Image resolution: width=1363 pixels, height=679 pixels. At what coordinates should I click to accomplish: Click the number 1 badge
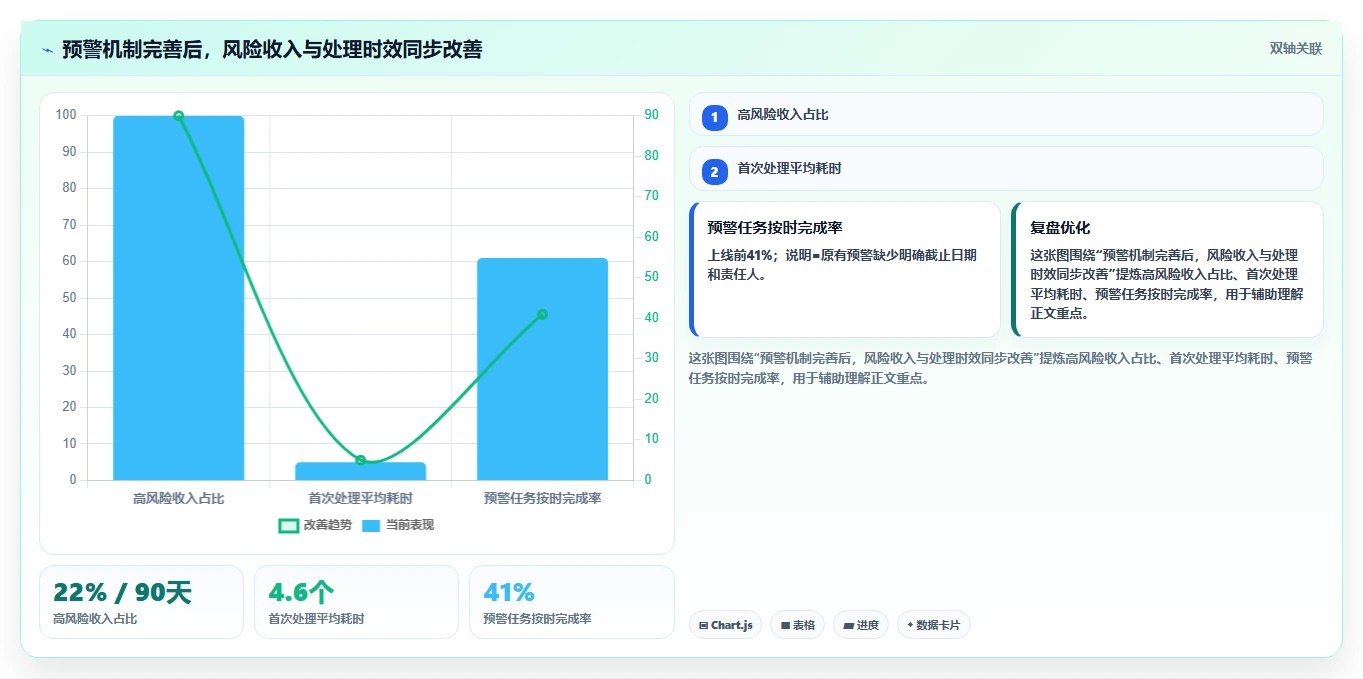pos(714,117)
